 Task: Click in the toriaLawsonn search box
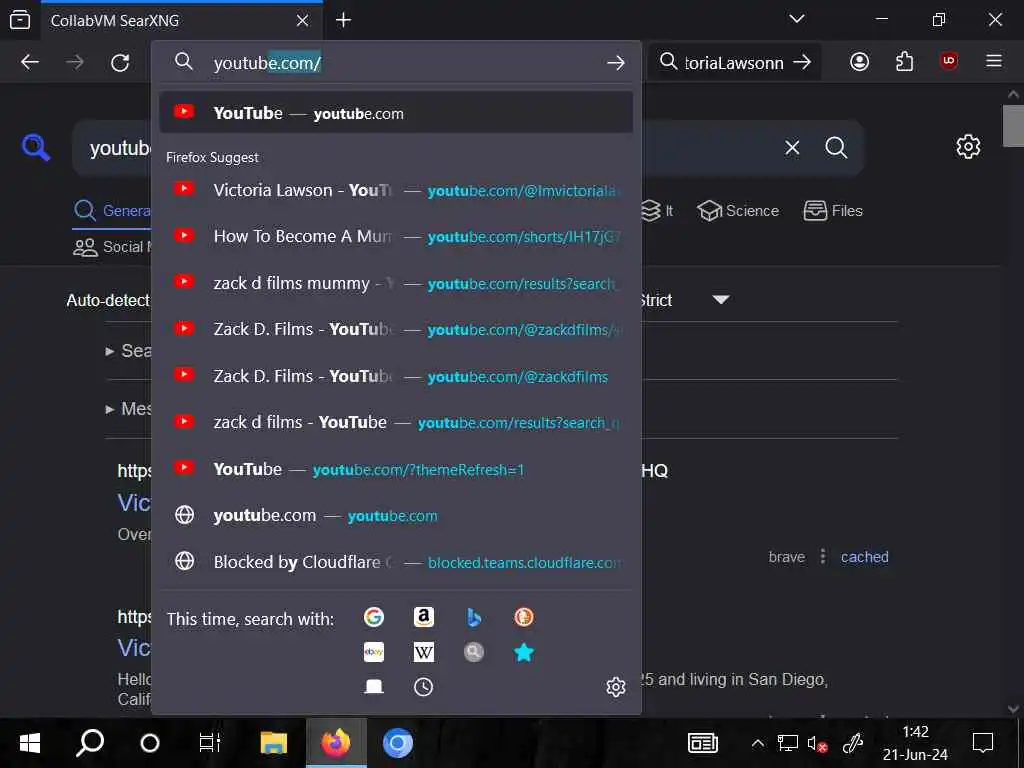pos(734,63)
